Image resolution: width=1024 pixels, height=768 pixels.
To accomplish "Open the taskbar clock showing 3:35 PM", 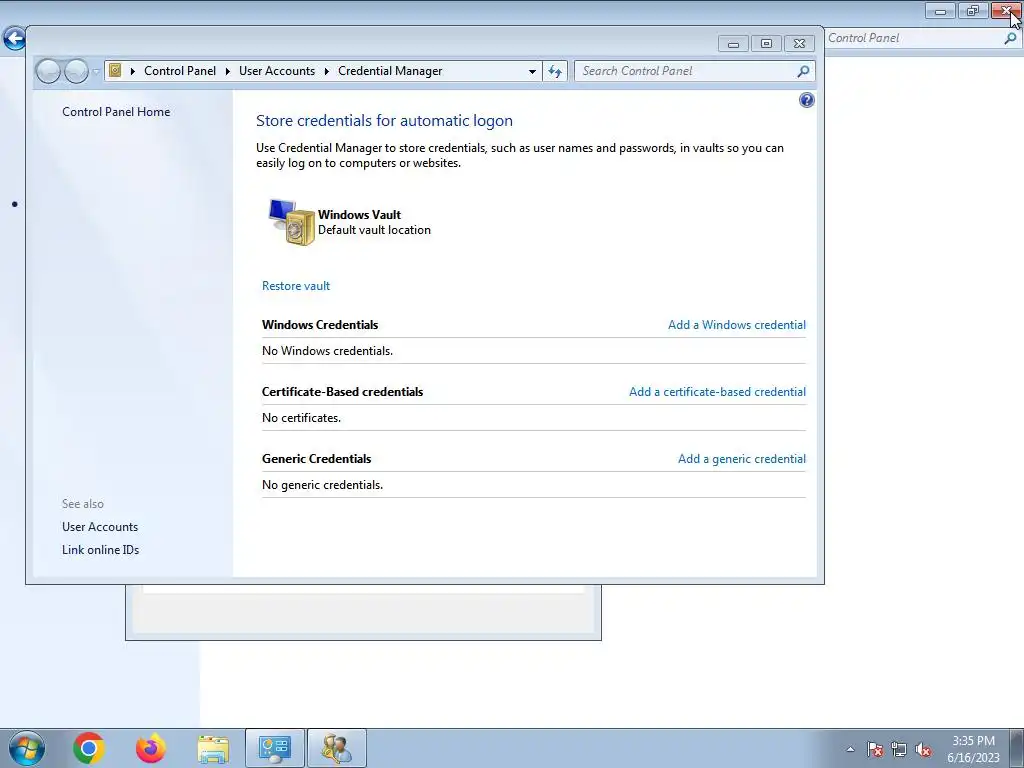I will pyautogui.click(x=973, y=749).
